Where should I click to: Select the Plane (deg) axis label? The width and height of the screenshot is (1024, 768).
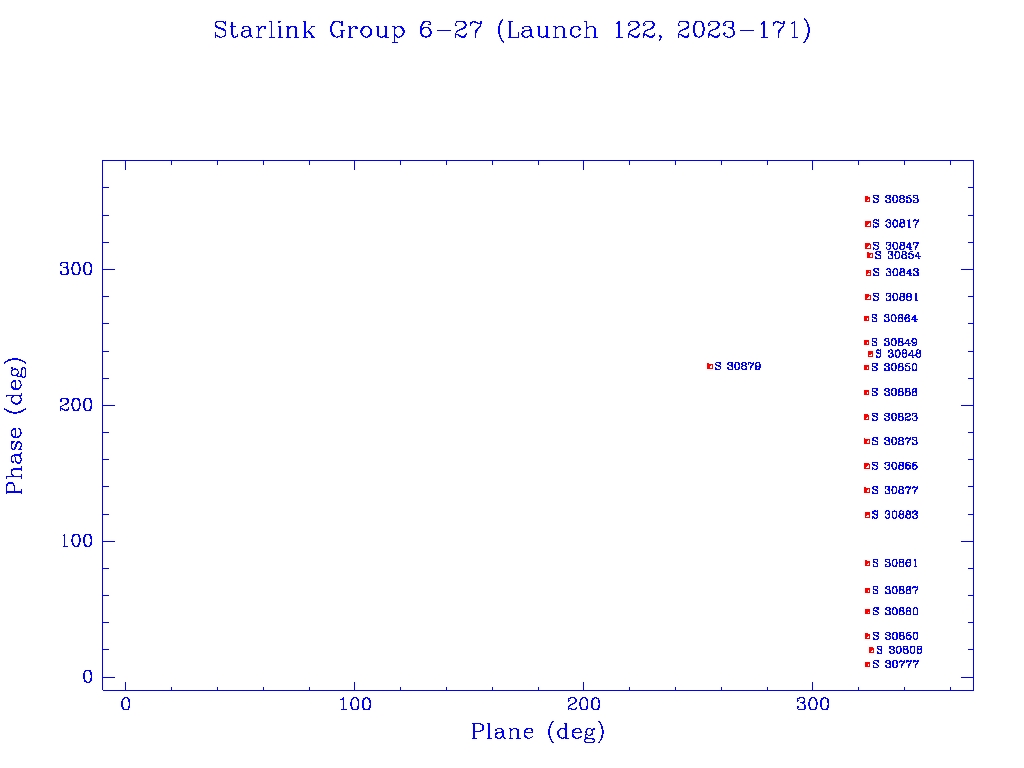click(x=538, y=732)
